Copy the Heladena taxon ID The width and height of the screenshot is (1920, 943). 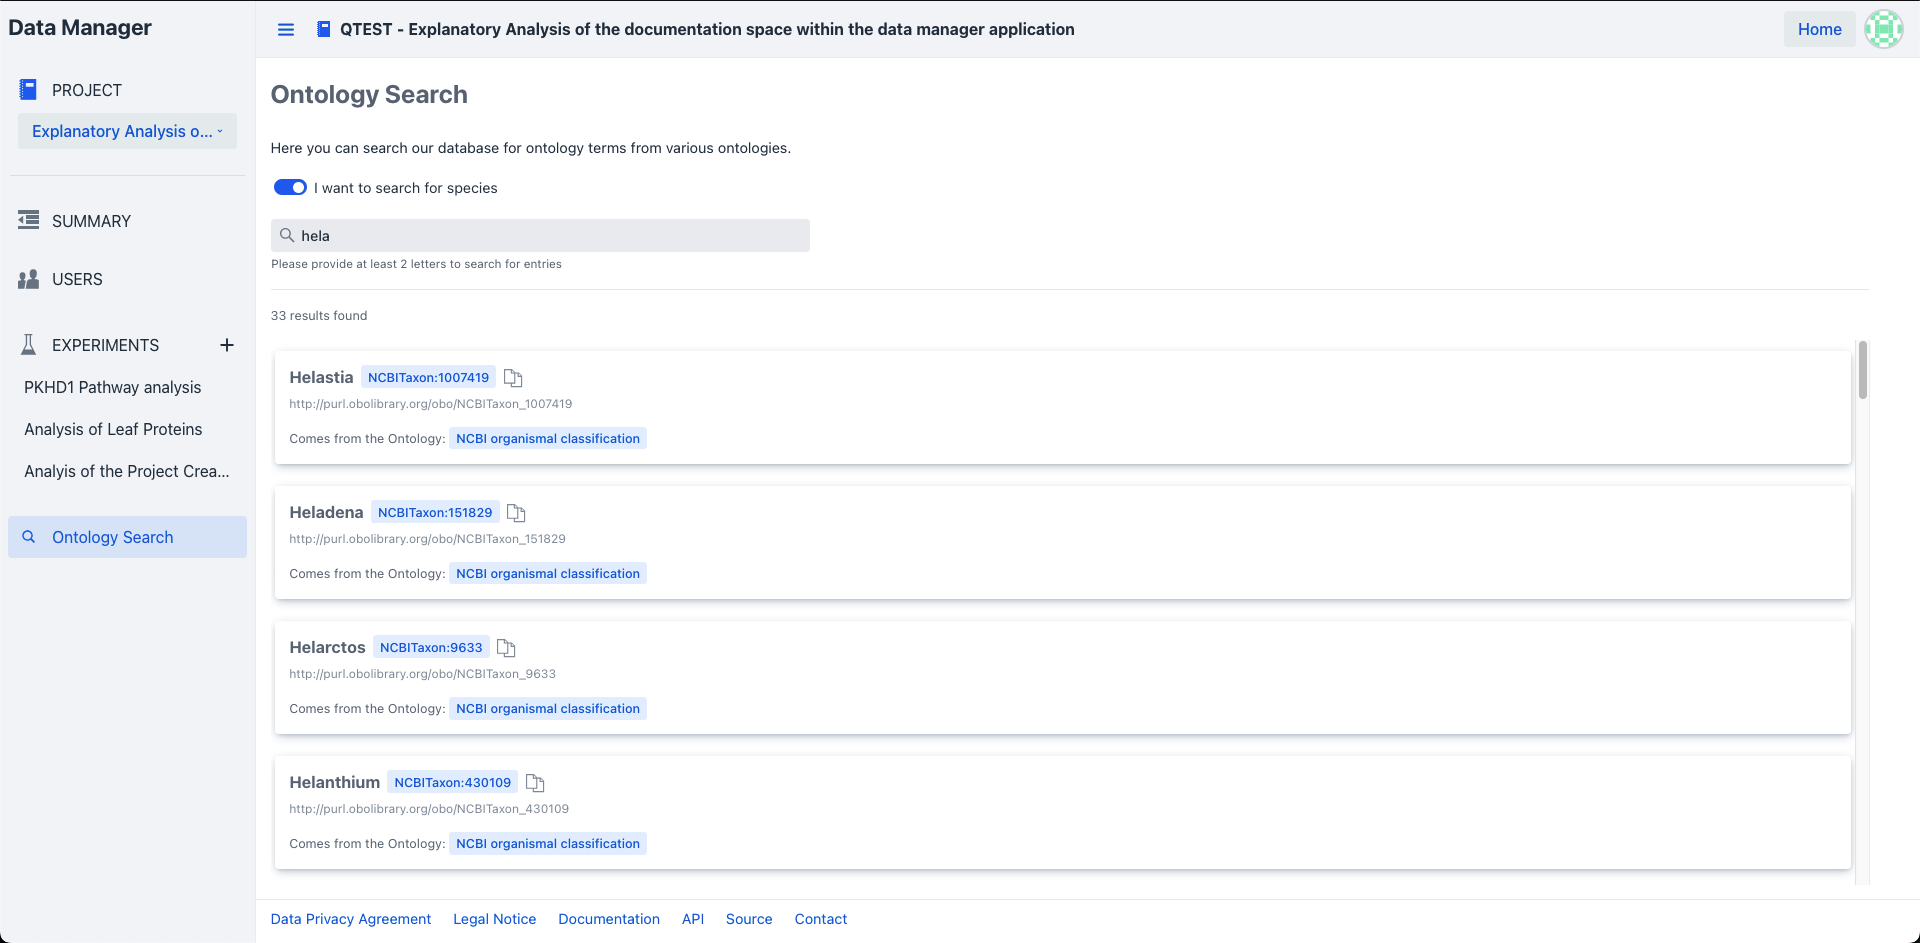[x=516, y=513]
